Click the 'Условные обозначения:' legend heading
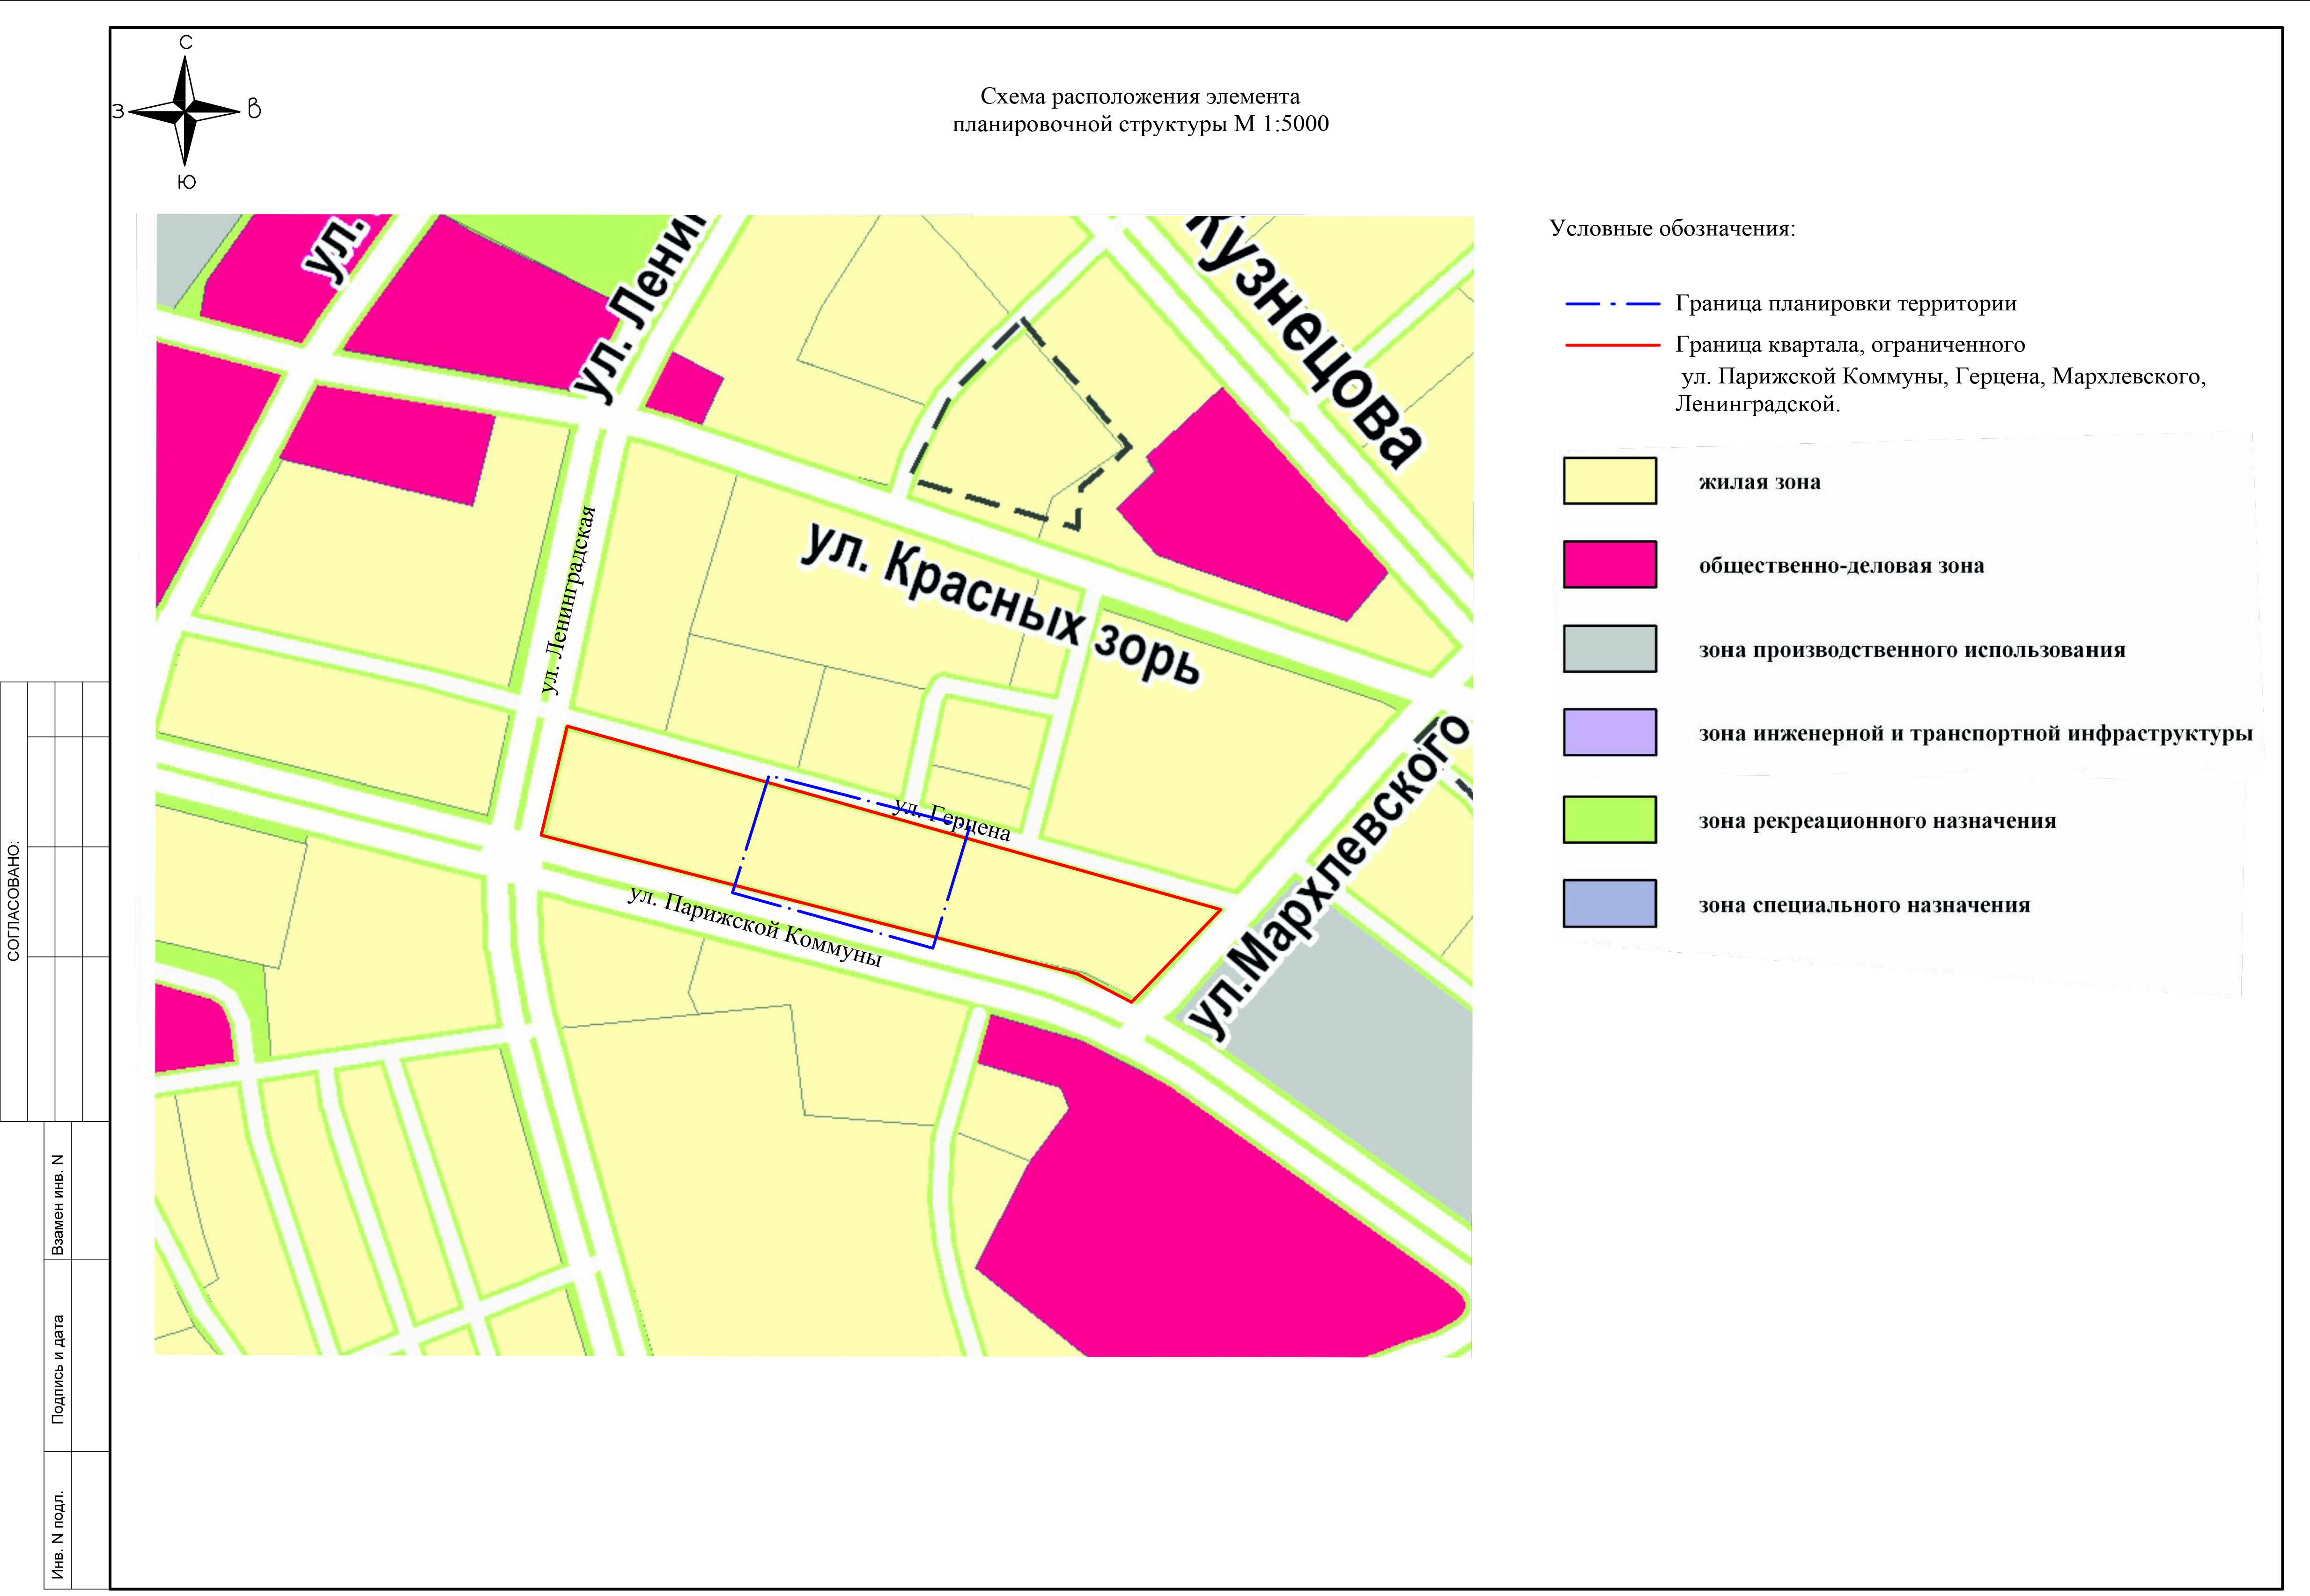Screen dimensions: 2310x1596 click(x=1672, y=229)
